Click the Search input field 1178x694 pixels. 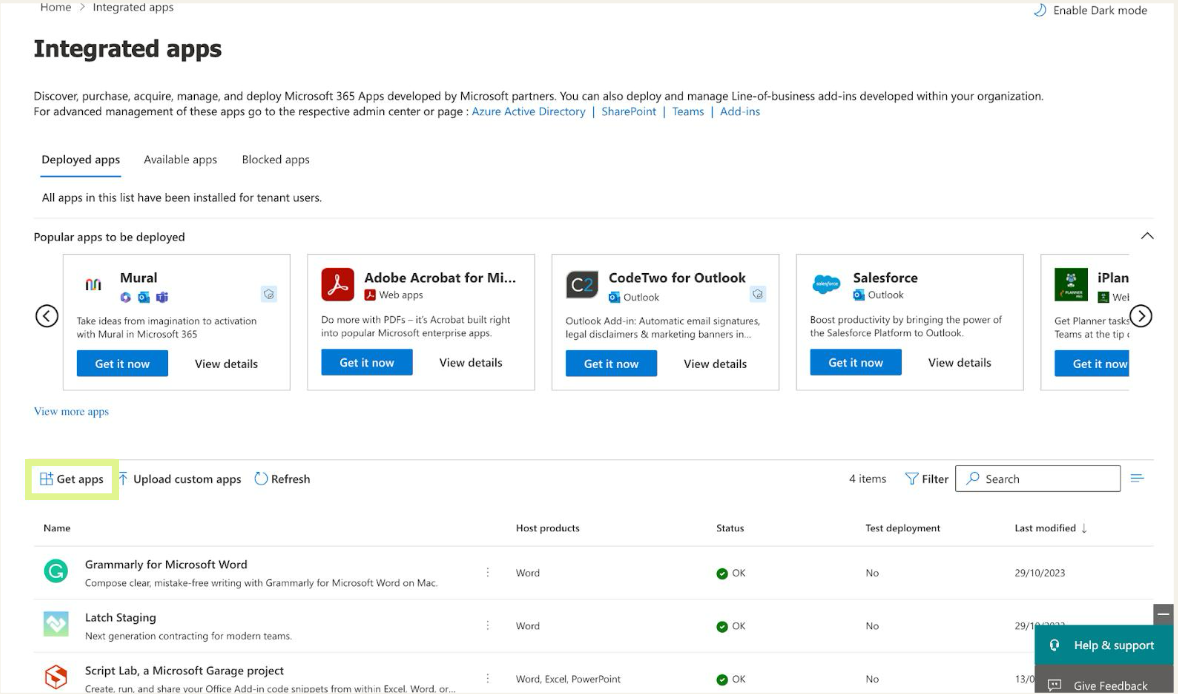(x=1045, y=479)
